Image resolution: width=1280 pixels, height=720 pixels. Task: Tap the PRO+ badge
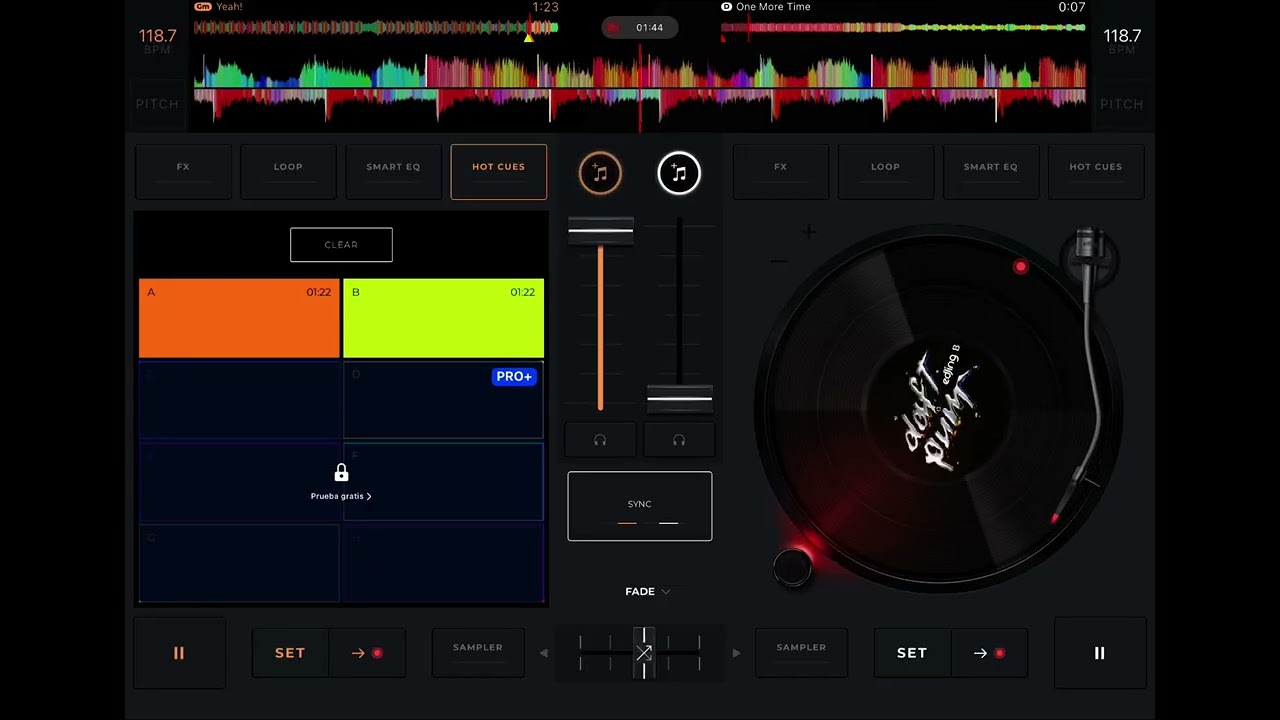point(514,376)
